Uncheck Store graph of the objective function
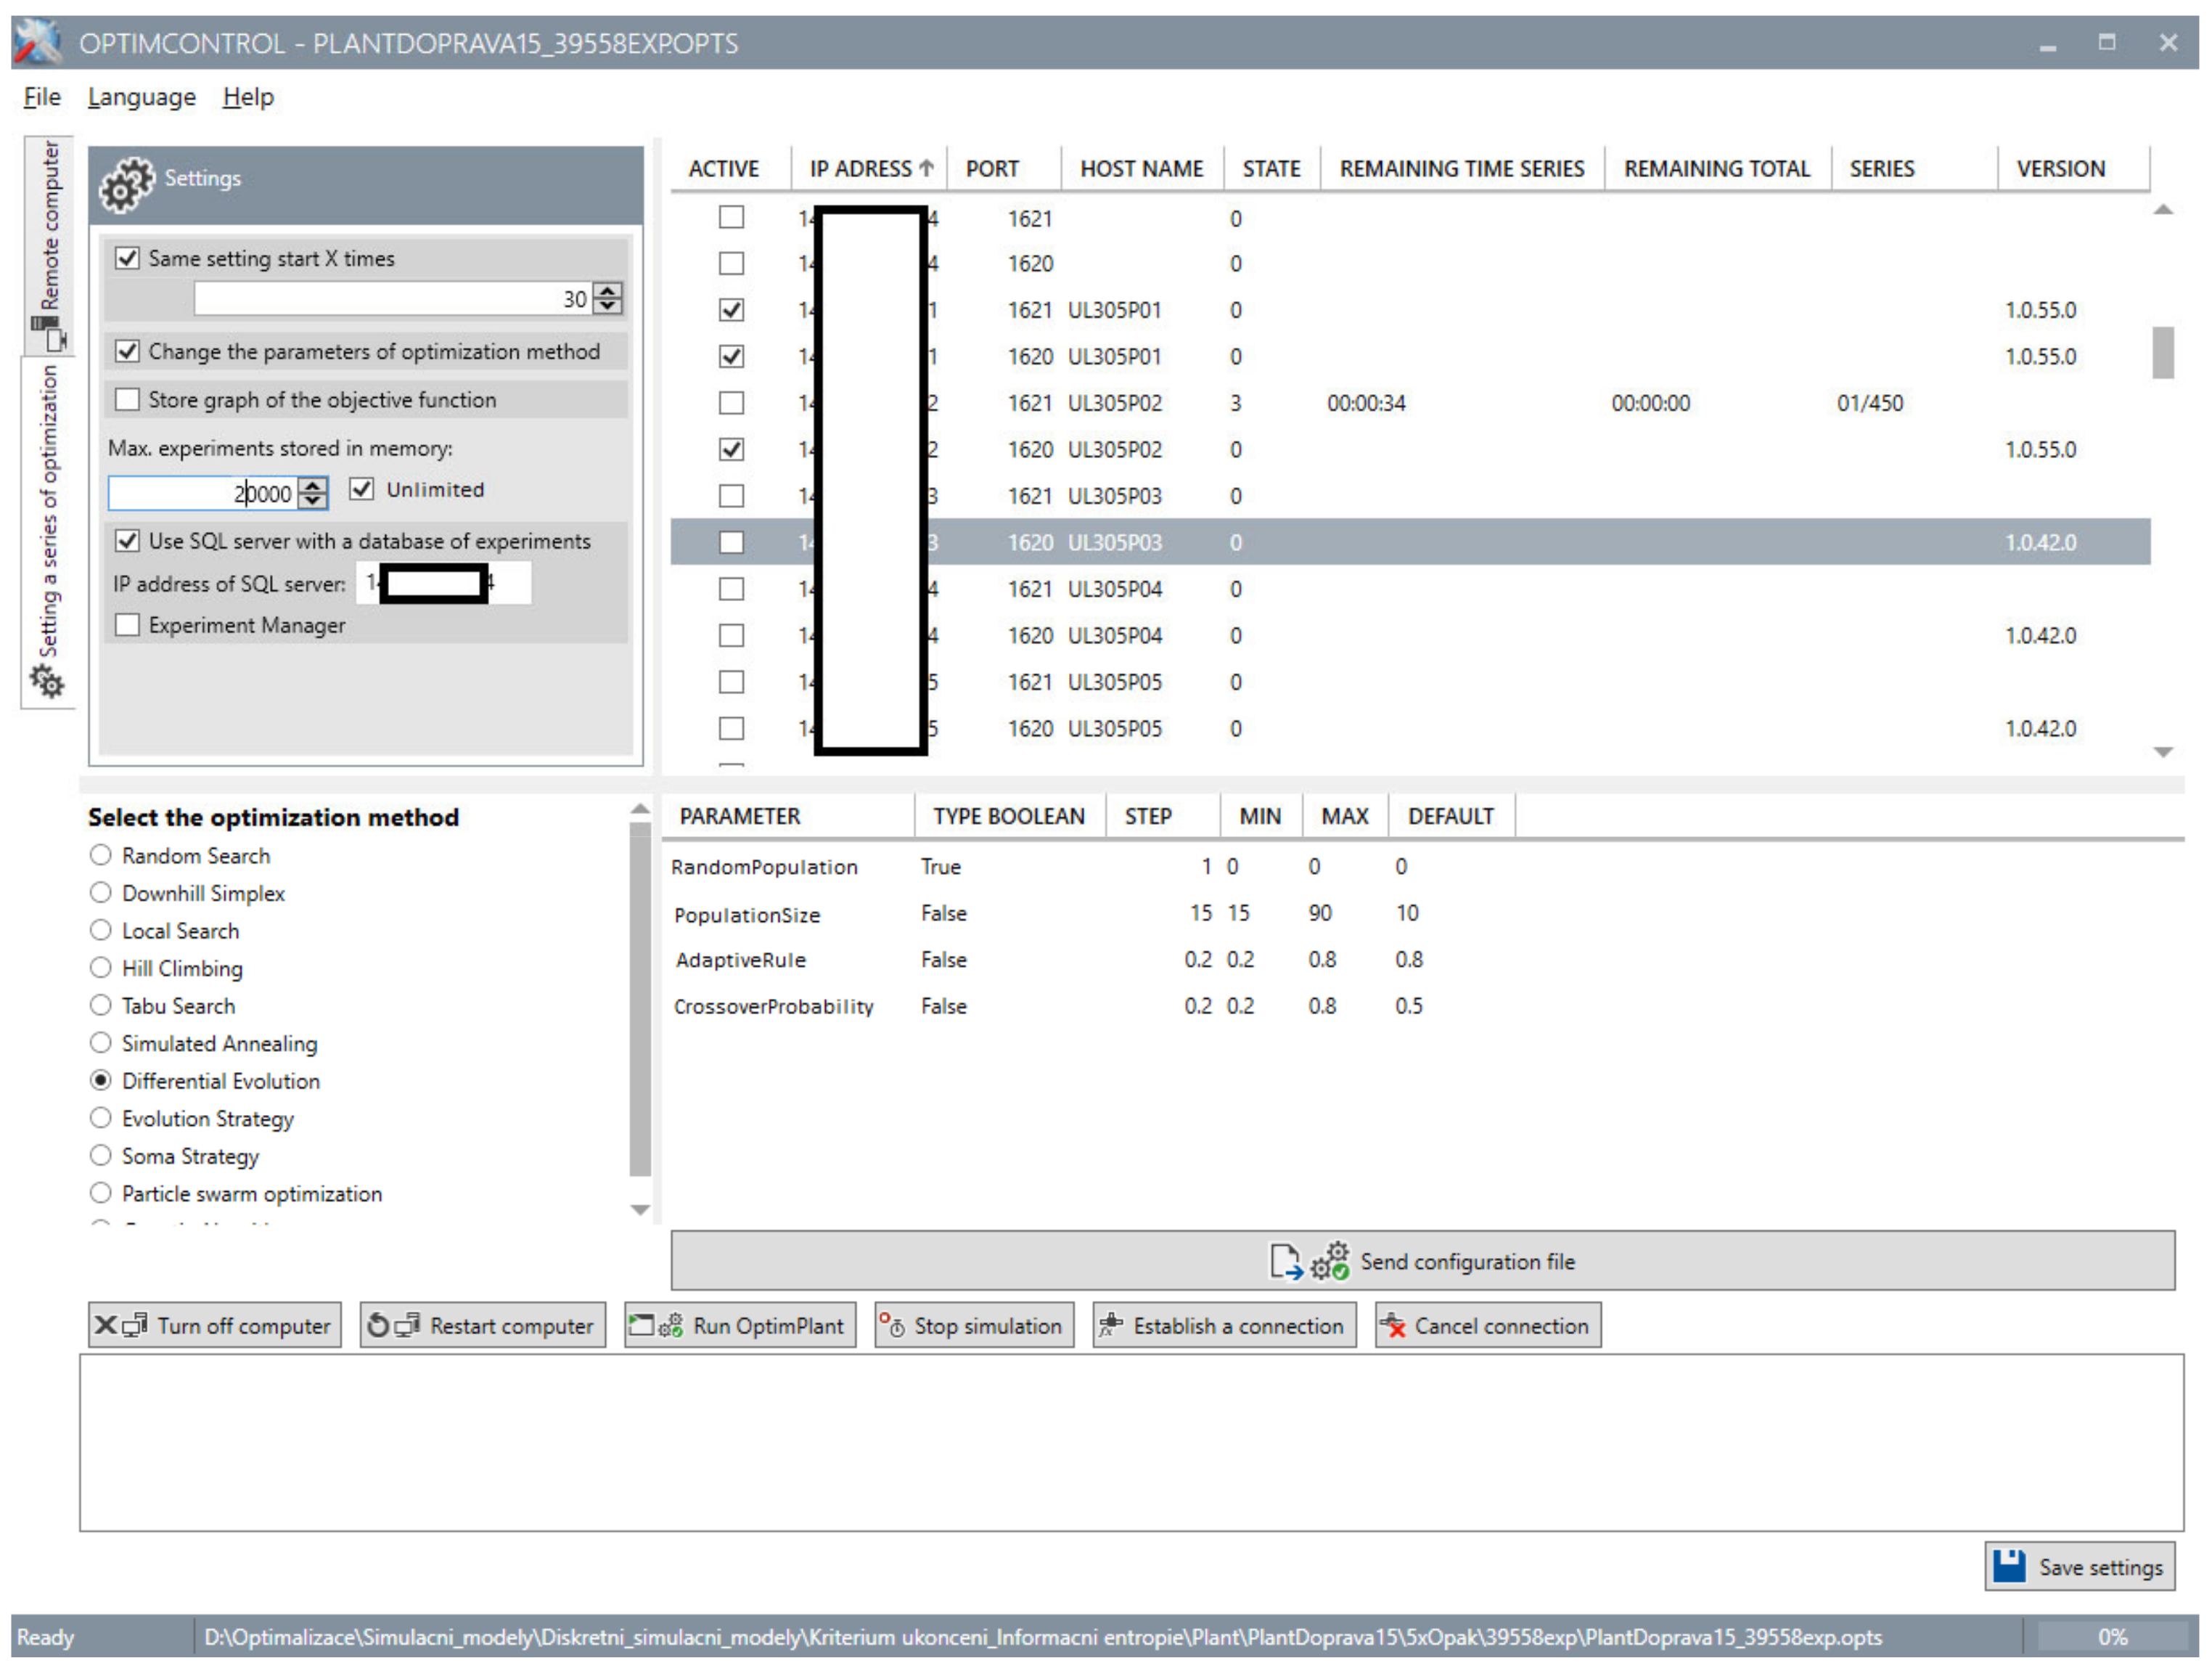The image size is (2212, 1674). click(127, 400)
